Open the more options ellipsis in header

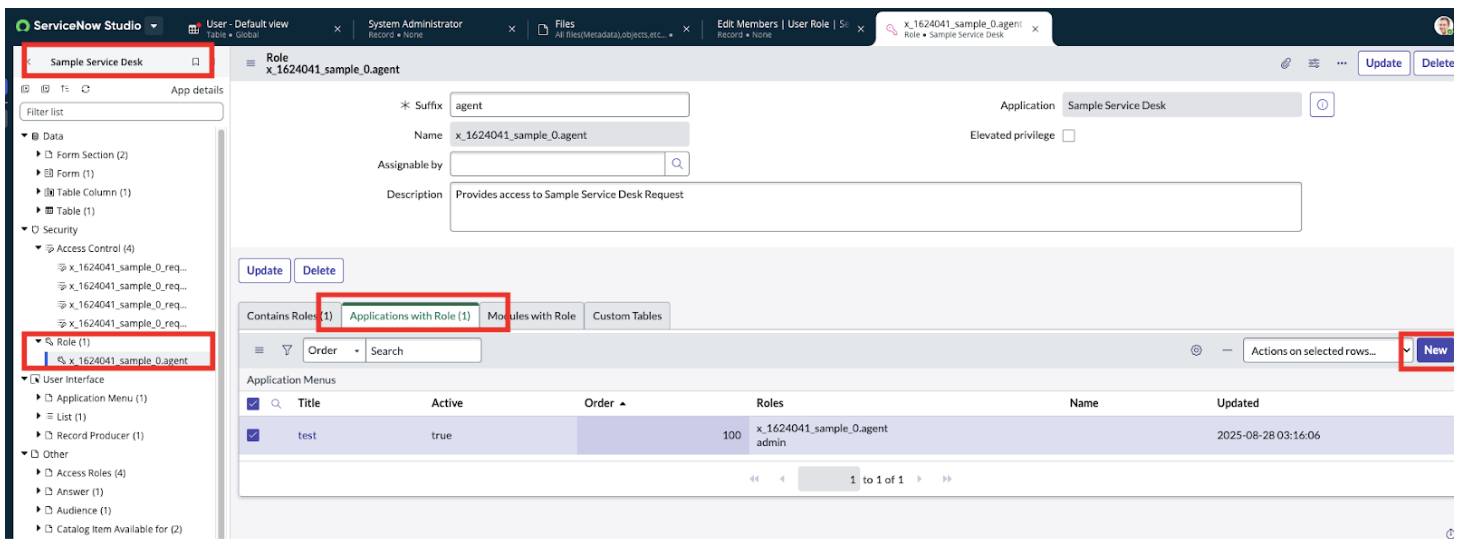coord(1341,63)
